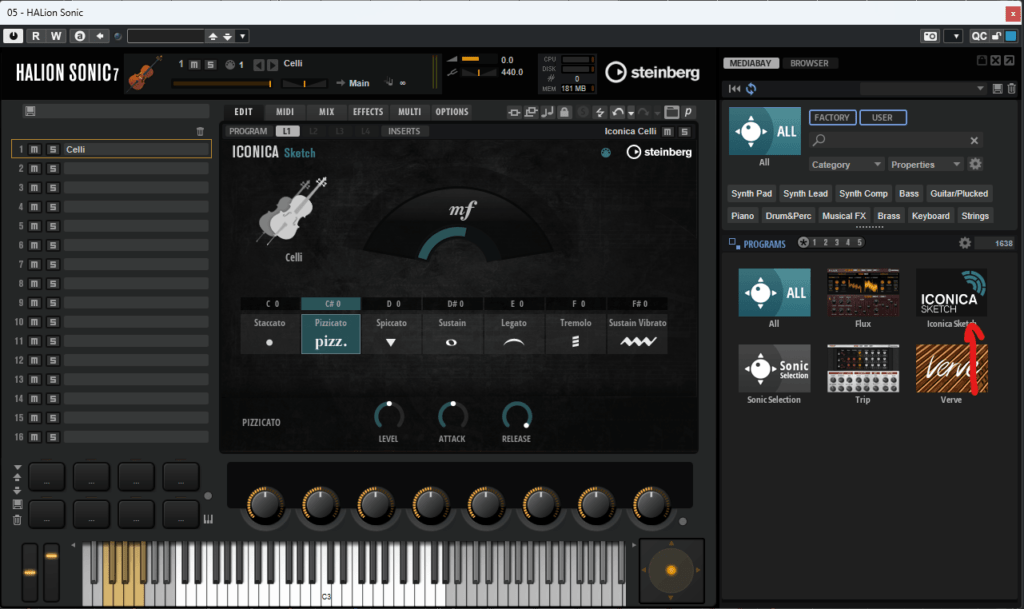Open the OPTIONS tab

(x=452, y=112)
